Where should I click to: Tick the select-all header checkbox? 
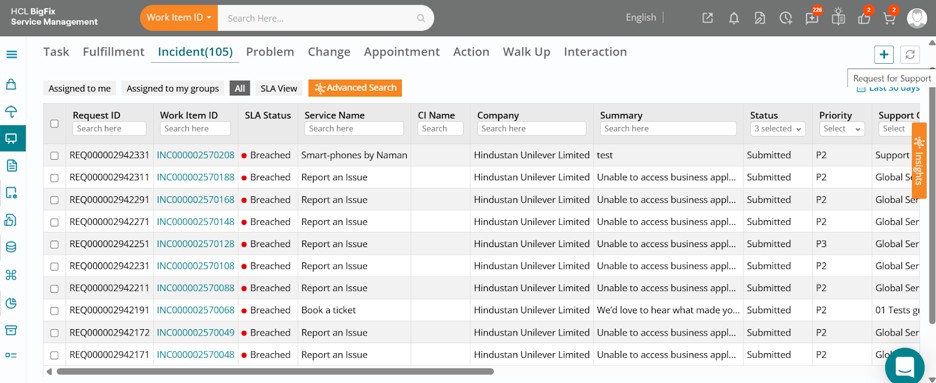click(54, 123)
